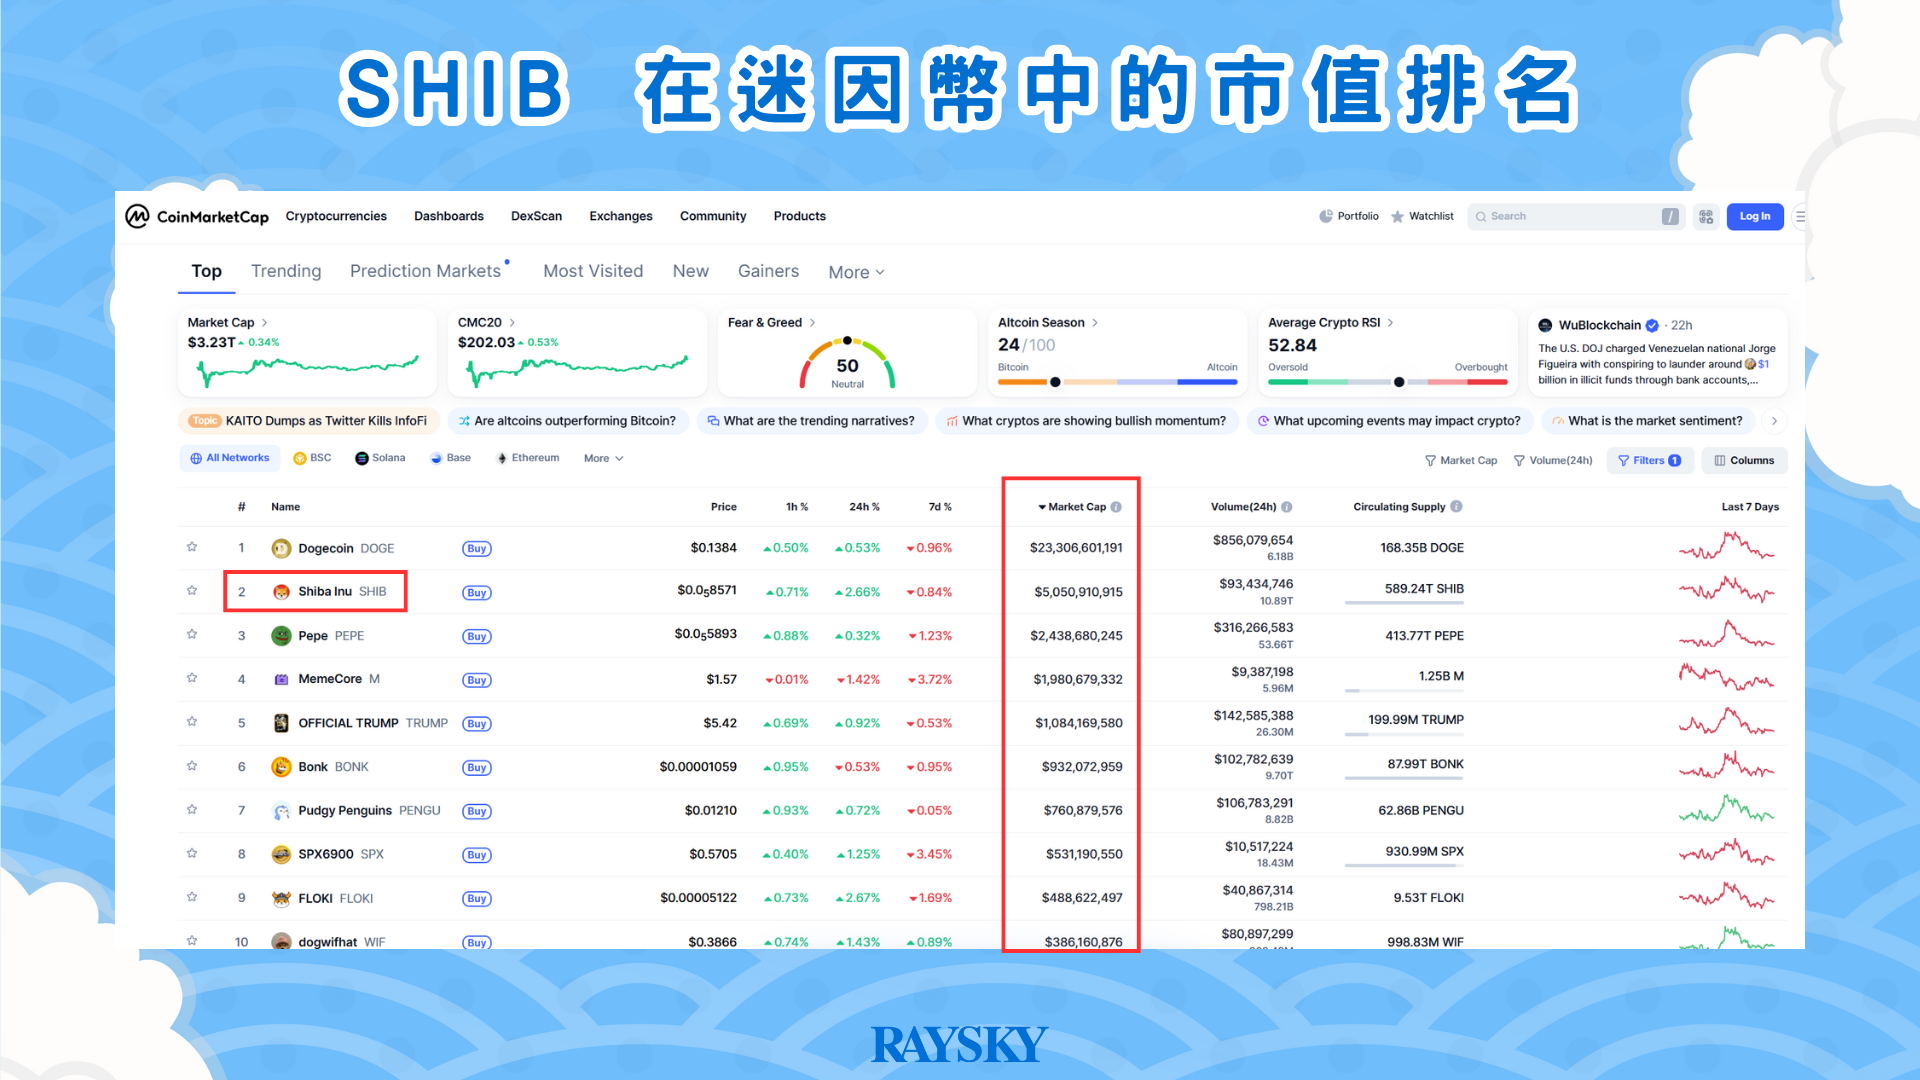The image size is (1920, 1080).
Task: Star Dogecoin to add to watchlist
Action: tap(192, 547)
